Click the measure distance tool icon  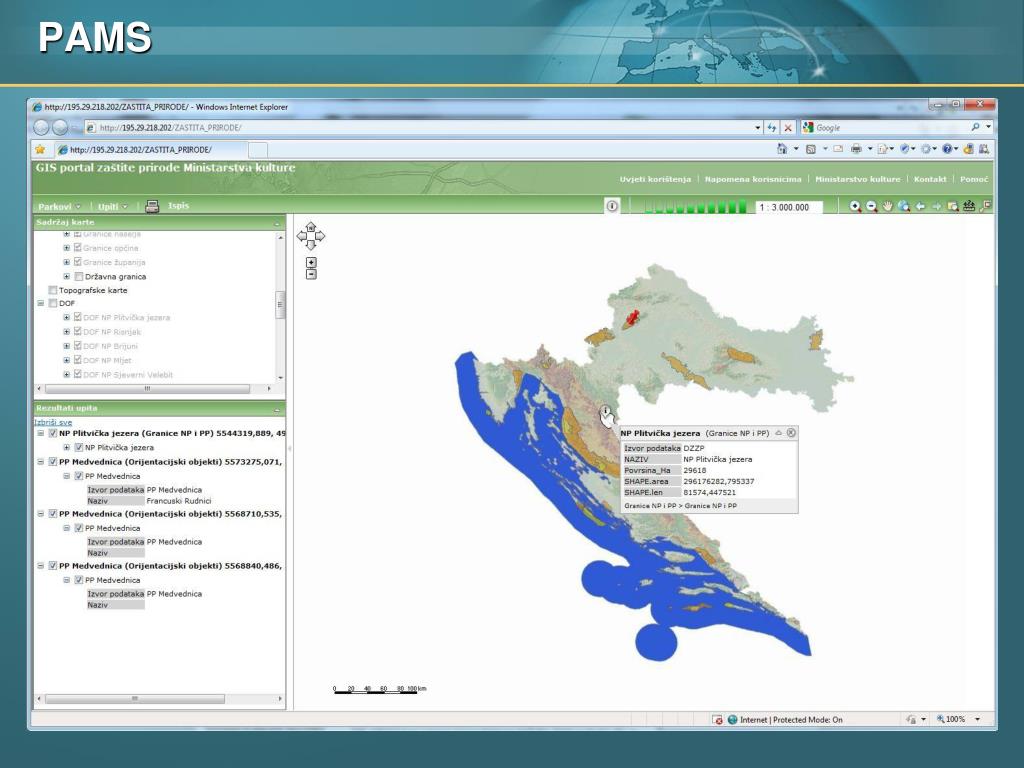click(969, 206)
